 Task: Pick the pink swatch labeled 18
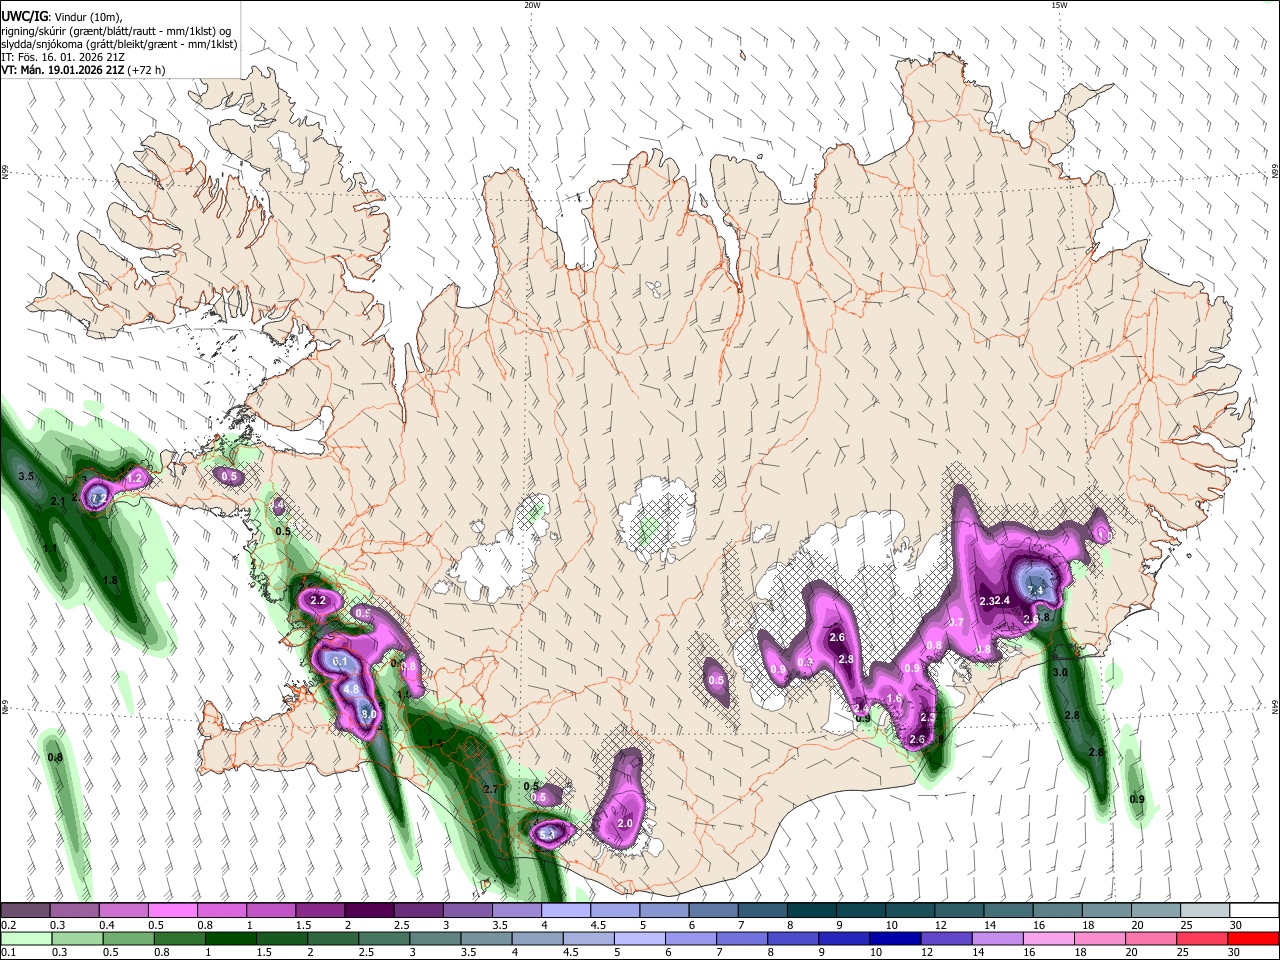coord(1100,939)
